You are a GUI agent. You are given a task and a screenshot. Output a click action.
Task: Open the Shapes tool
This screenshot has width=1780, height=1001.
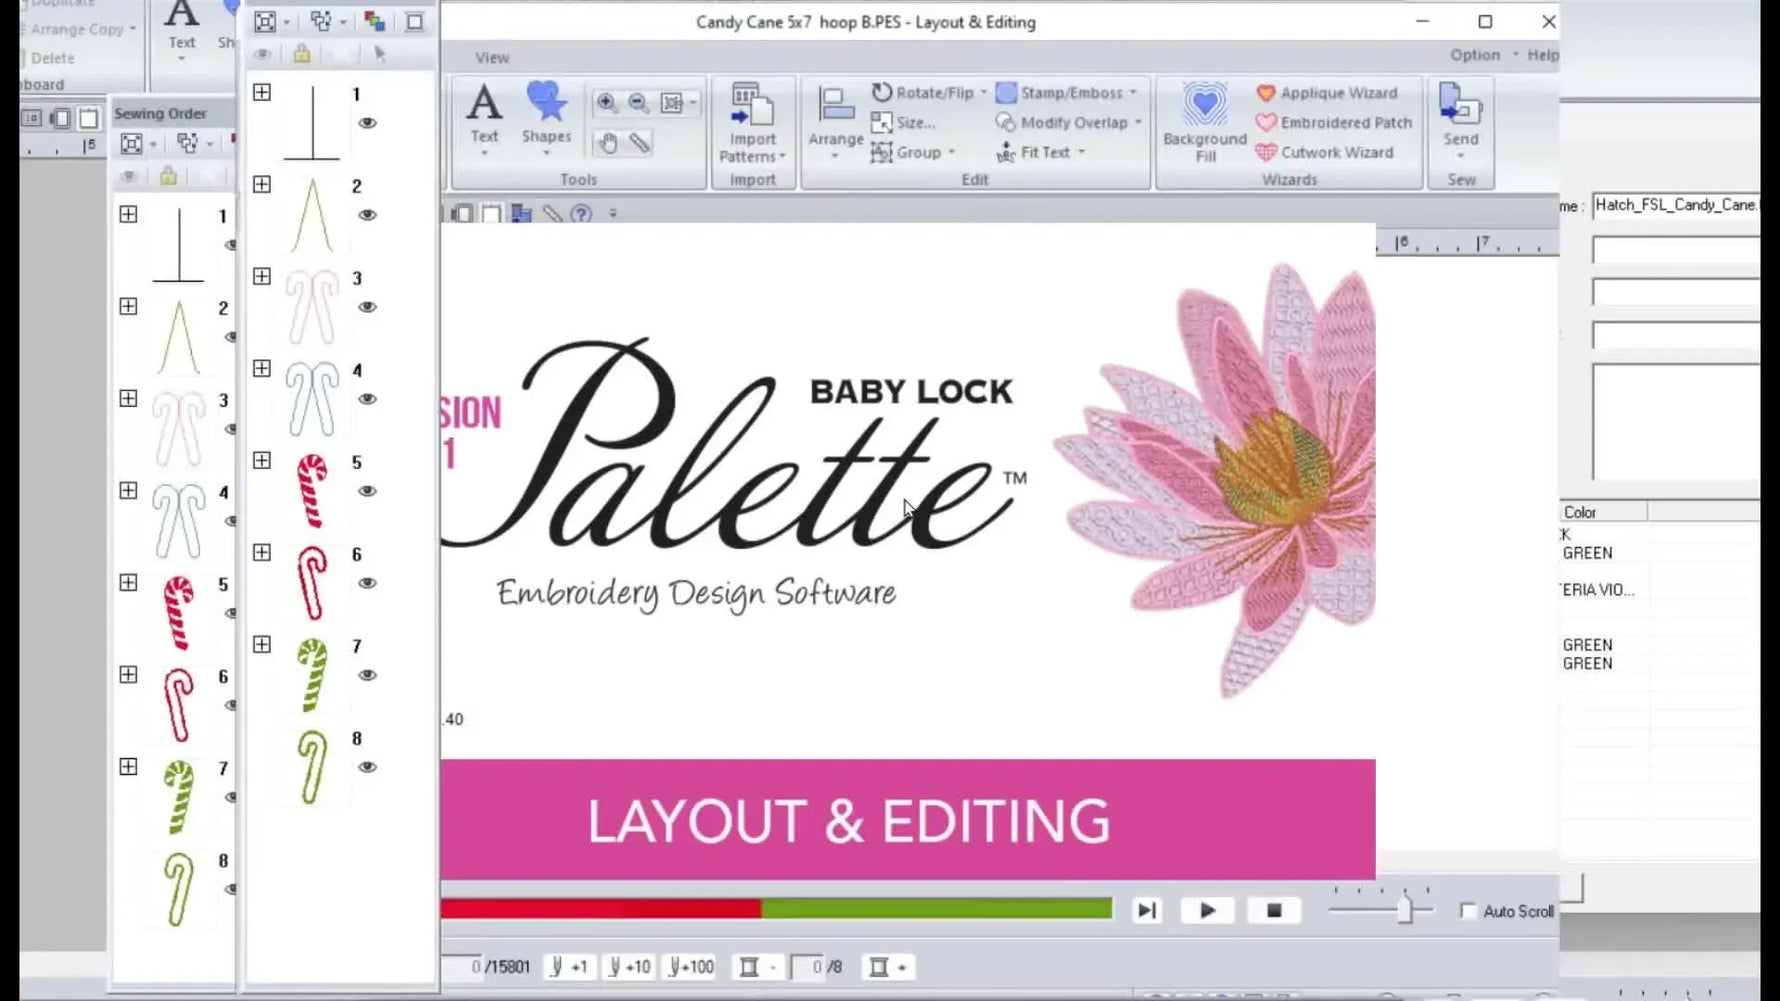point(546,118)
